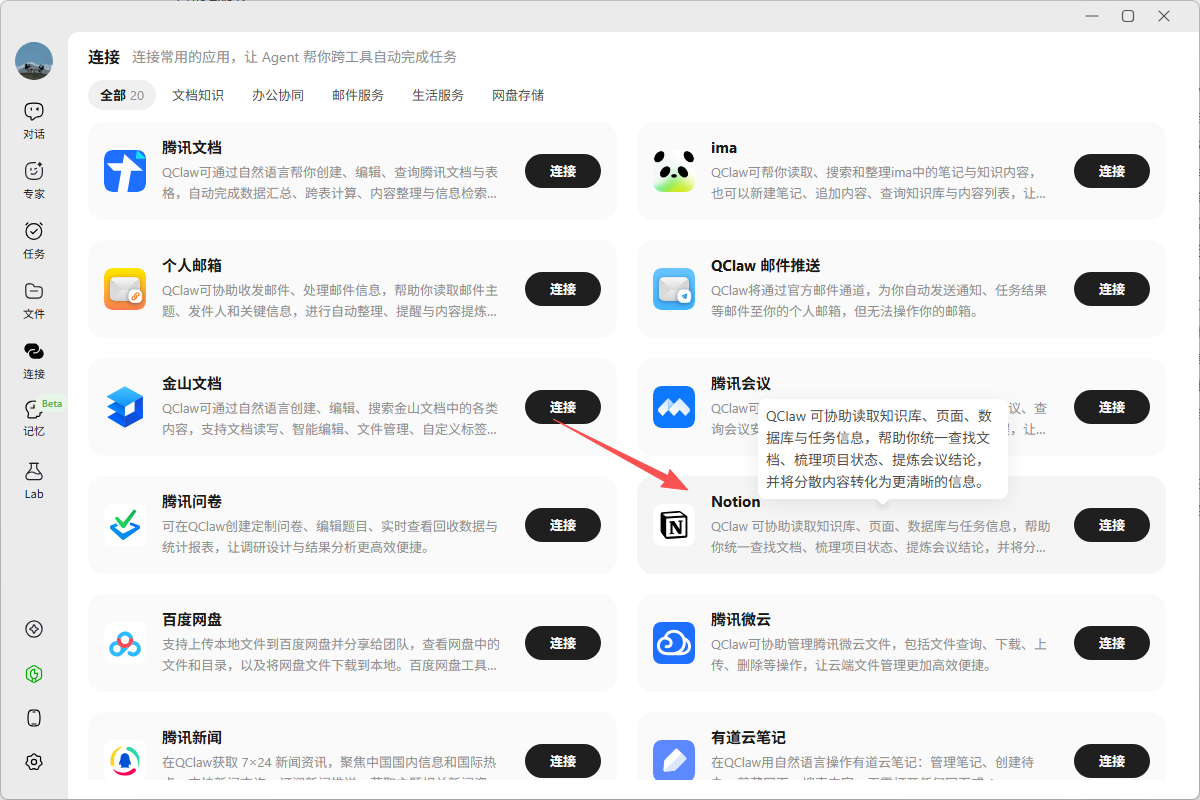Click the 腾讯微云 cloud icon

pos(674,643)
